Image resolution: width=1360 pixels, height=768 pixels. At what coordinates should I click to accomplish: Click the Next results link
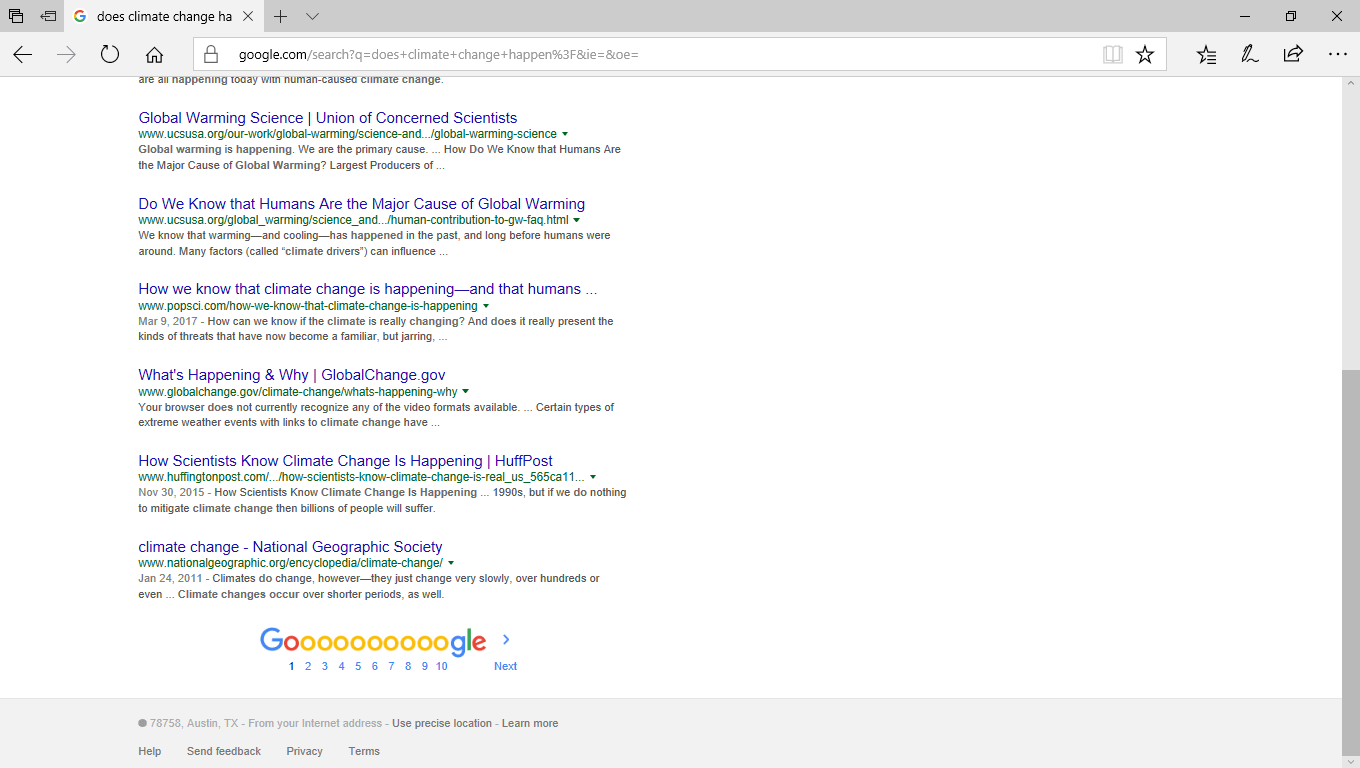pyautogui.click(x=506, y=666)
